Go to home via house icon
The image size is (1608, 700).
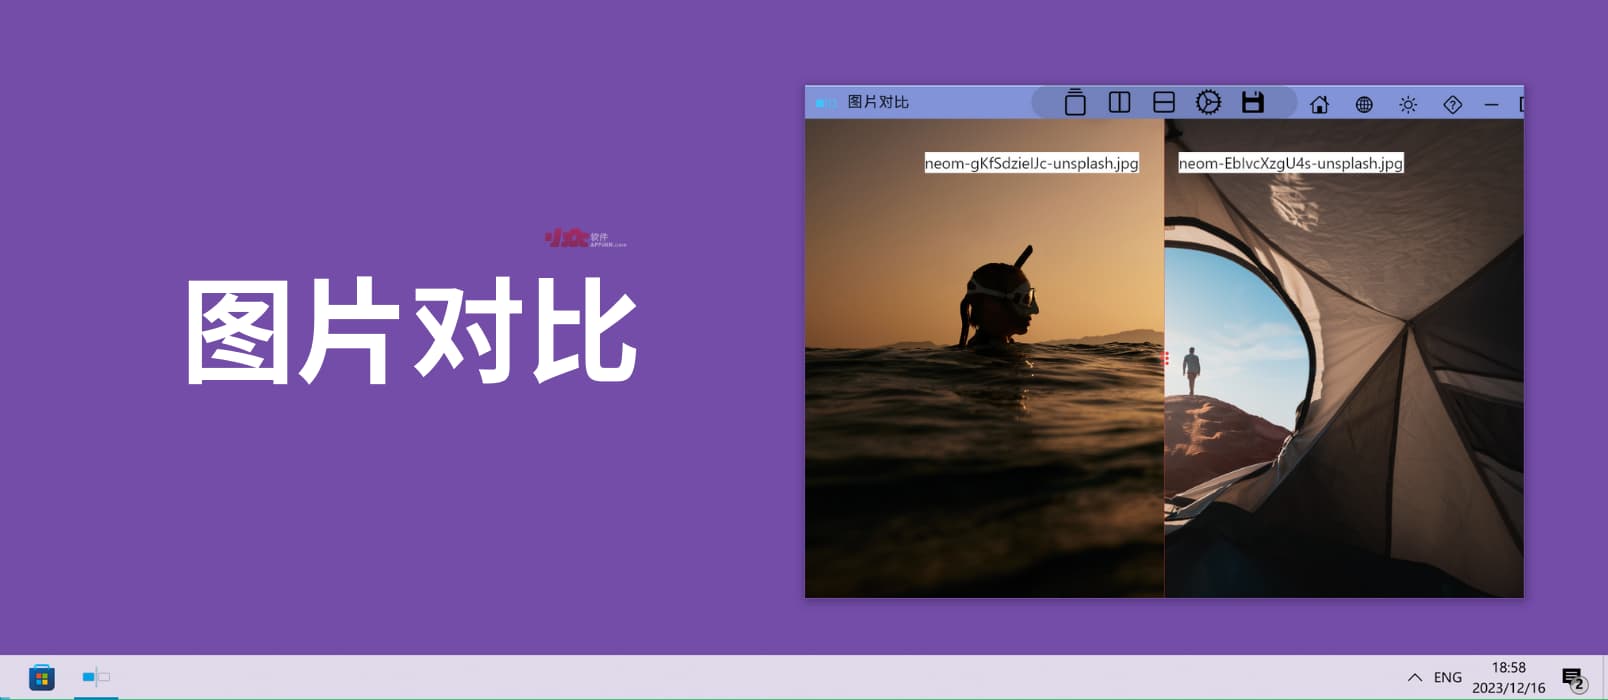point(1319,104)
